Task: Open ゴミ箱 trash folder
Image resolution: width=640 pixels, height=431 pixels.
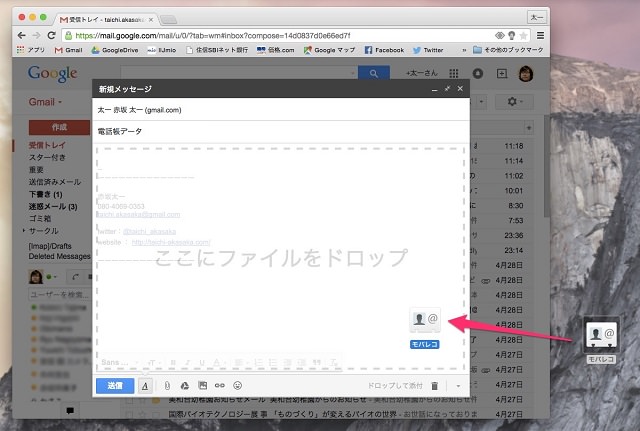Action: 40,218
